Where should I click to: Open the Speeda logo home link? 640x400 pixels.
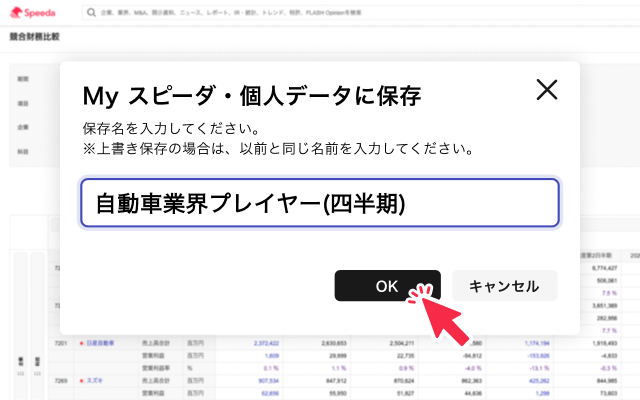tap(33, 13)
